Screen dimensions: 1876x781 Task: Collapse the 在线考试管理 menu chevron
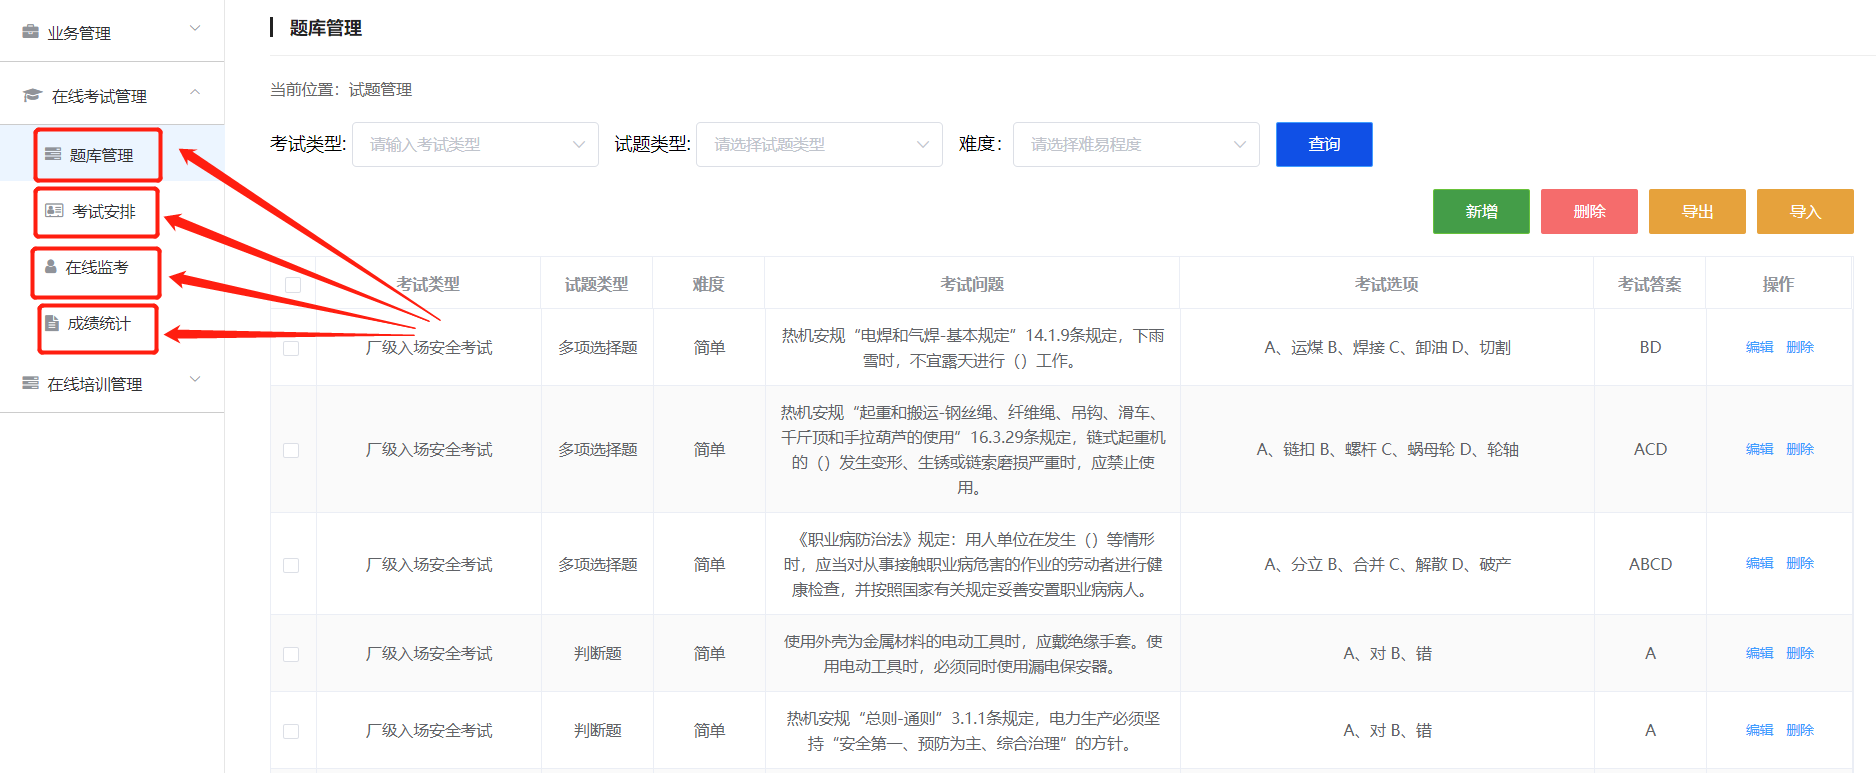point(195,92)
